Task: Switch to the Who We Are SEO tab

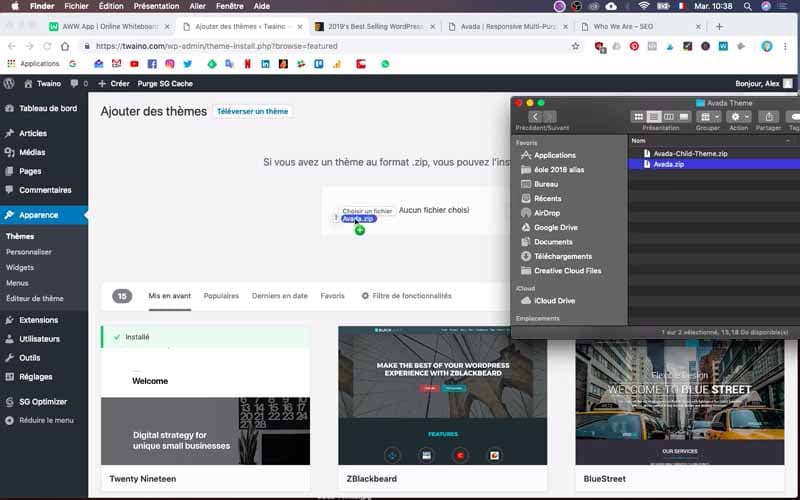Action: (x=640, y=27)
